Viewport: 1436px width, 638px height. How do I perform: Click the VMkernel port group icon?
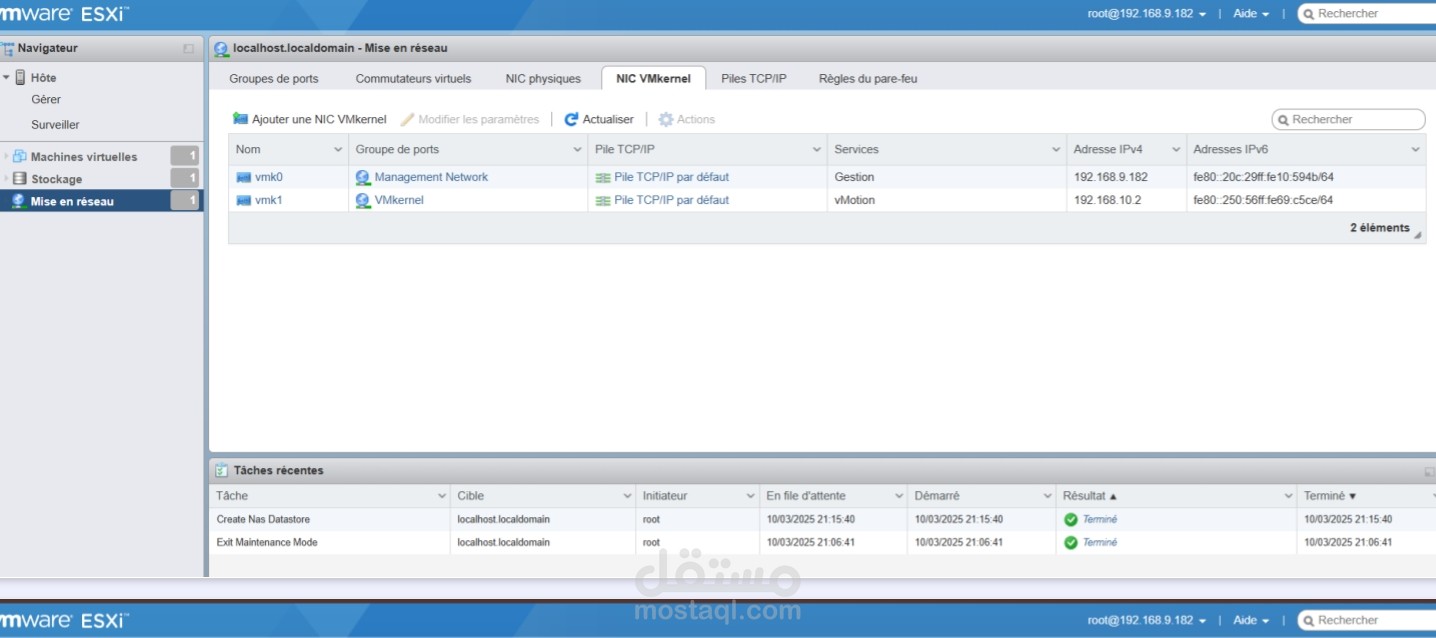360,199
